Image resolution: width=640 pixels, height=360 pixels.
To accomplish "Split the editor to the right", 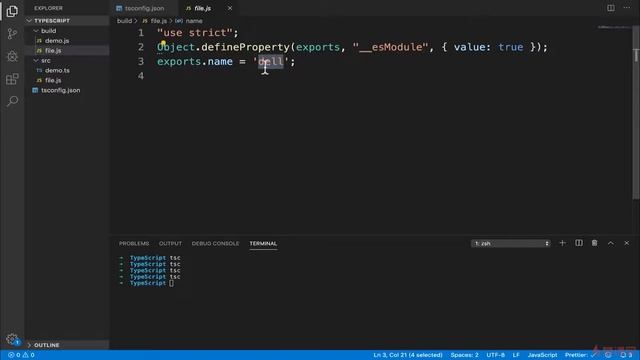I will click(611, 8).
